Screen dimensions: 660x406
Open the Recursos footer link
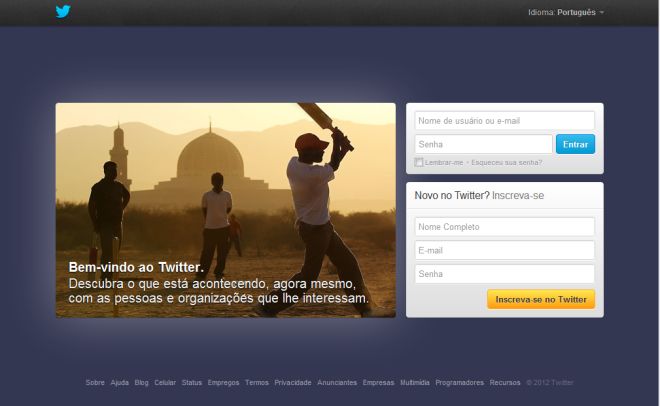point(505,382)
